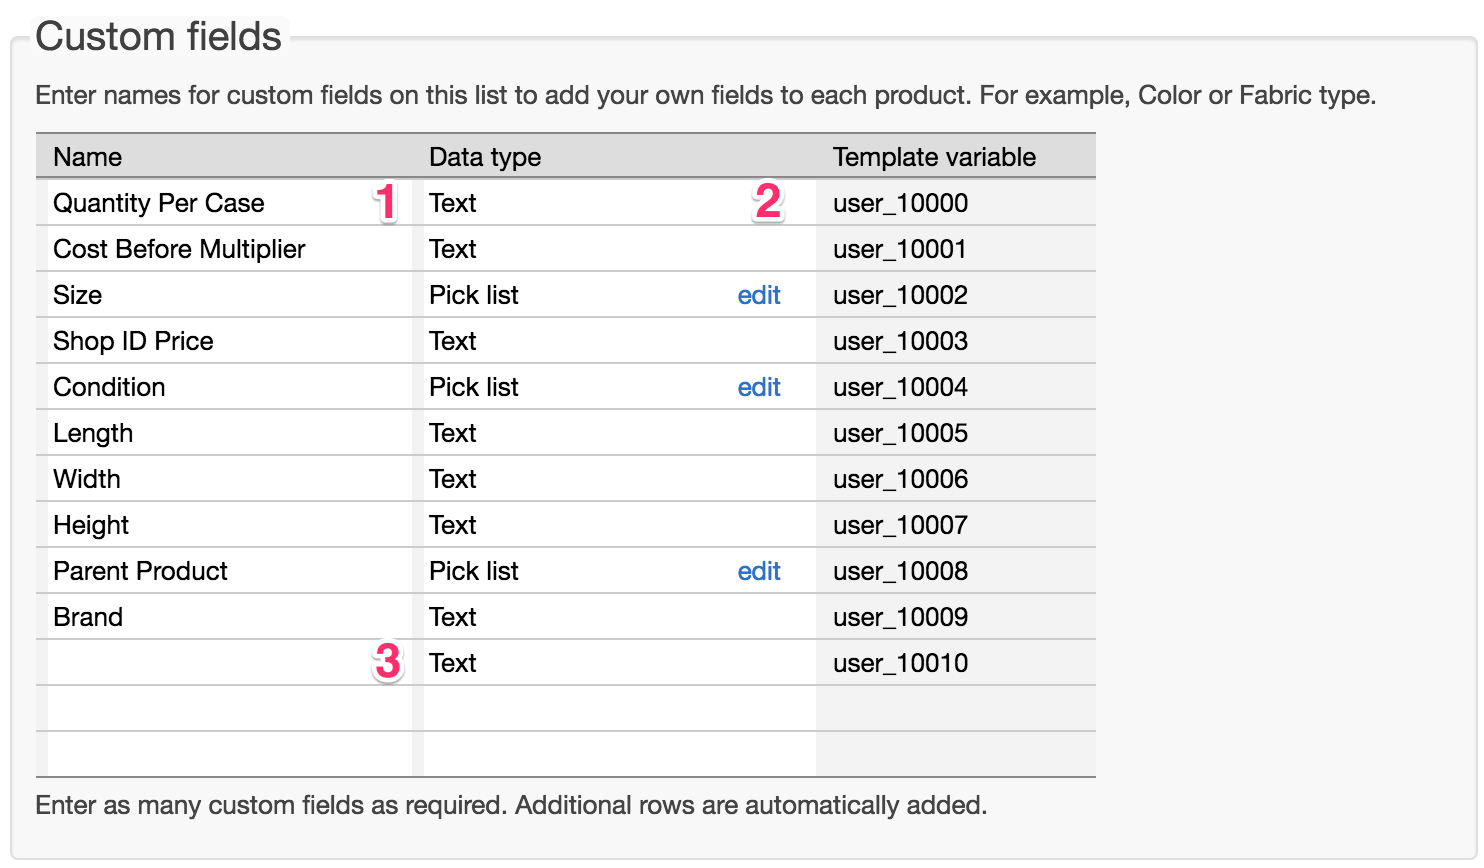Select the Parent Product name field
Screen dimensions: 1484x868
tap(230, 571)
